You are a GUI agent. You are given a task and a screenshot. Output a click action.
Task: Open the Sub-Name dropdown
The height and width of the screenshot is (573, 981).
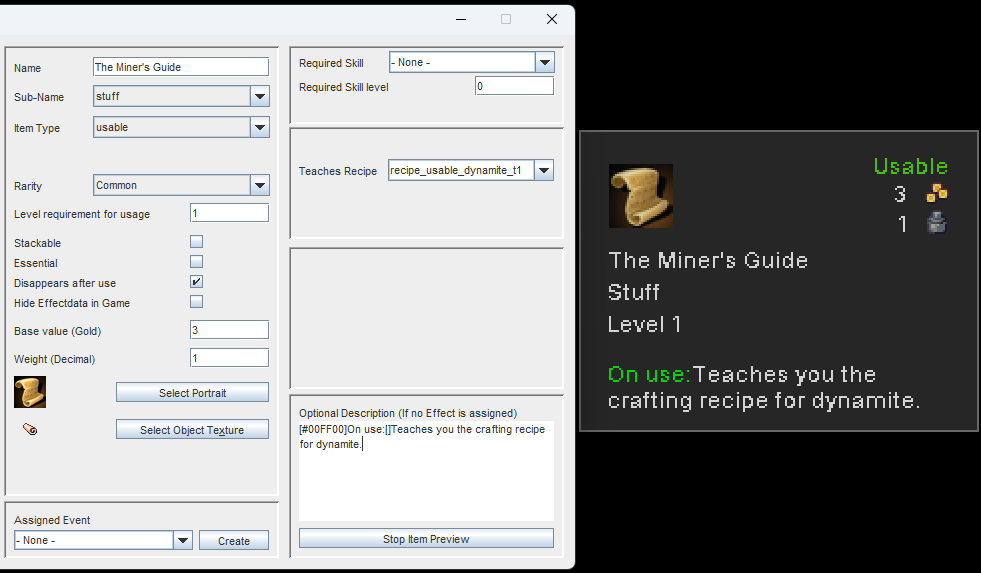point(260,96)
